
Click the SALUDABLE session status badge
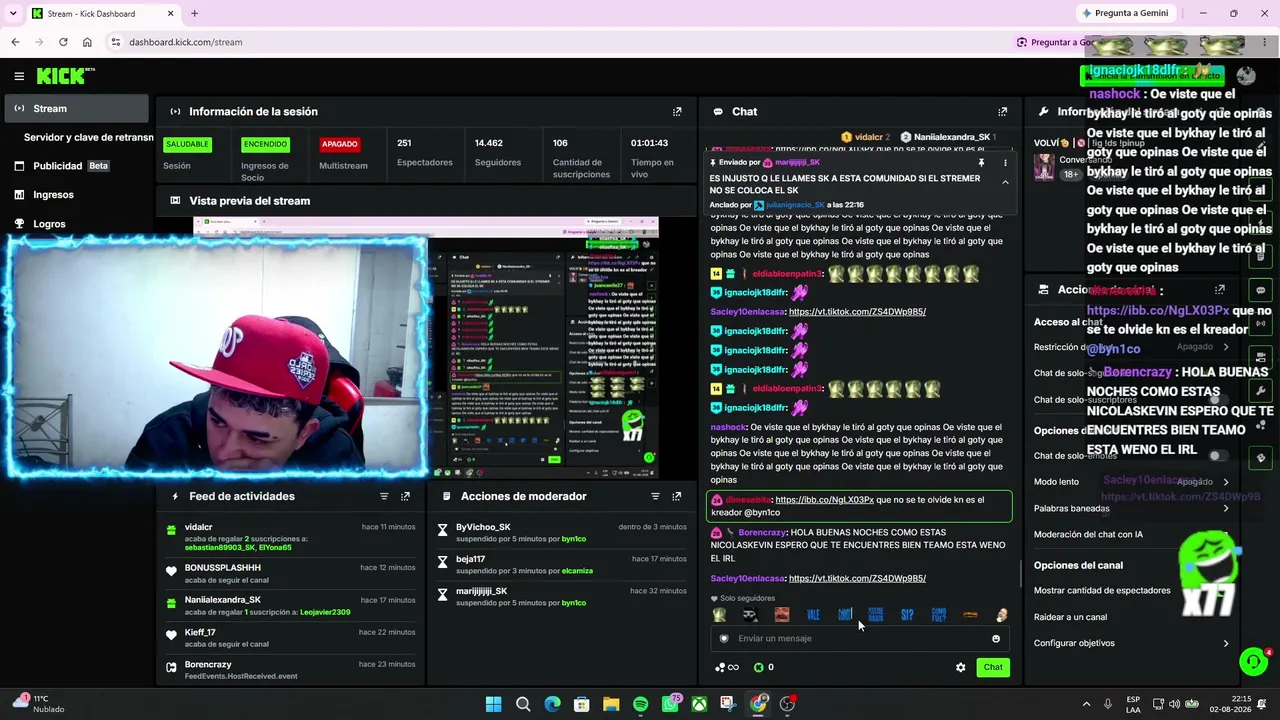[187, 144]
